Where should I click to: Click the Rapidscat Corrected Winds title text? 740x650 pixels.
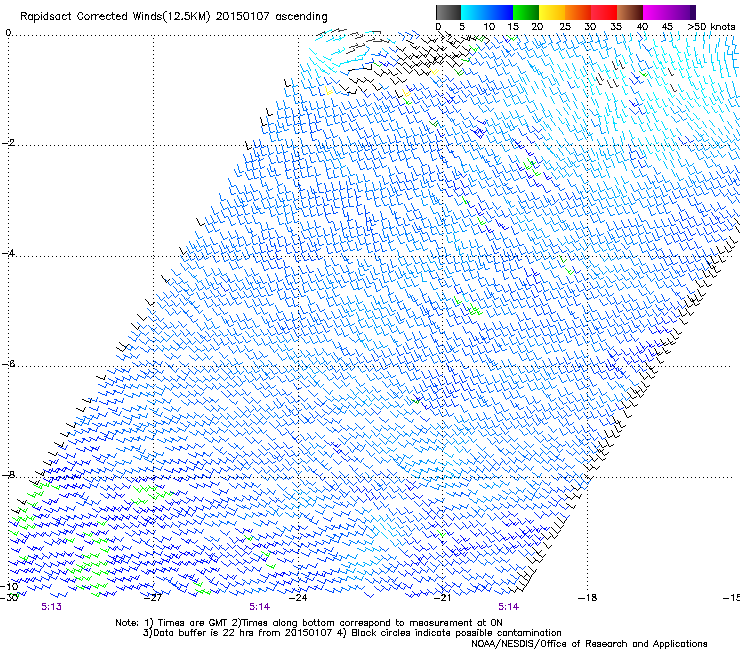tap(174, 17)
